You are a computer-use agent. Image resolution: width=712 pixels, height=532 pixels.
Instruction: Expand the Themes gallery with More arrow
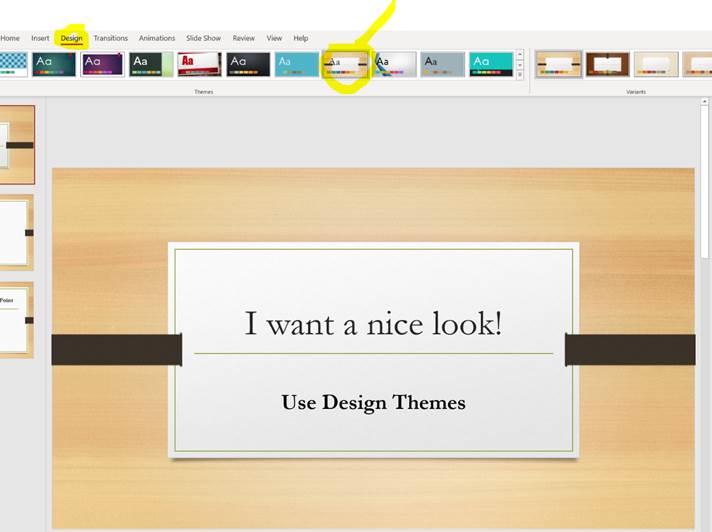point(520,75)
